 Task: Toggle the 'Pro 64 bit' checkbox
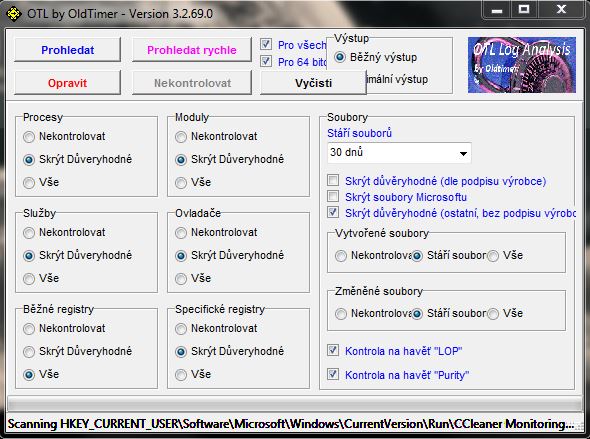tap(266, 61)
